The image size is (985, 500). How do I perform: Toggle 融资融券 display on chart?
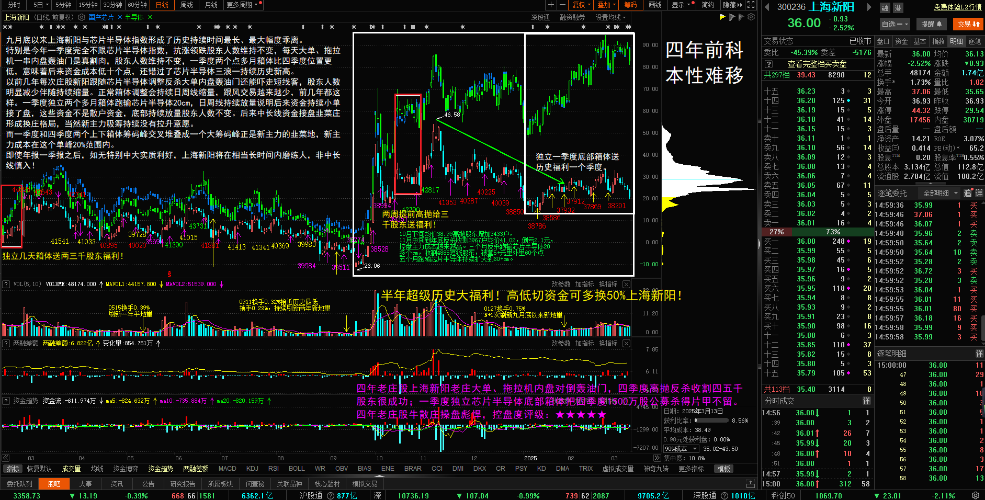pyautogui.click(x=572, y=17)
